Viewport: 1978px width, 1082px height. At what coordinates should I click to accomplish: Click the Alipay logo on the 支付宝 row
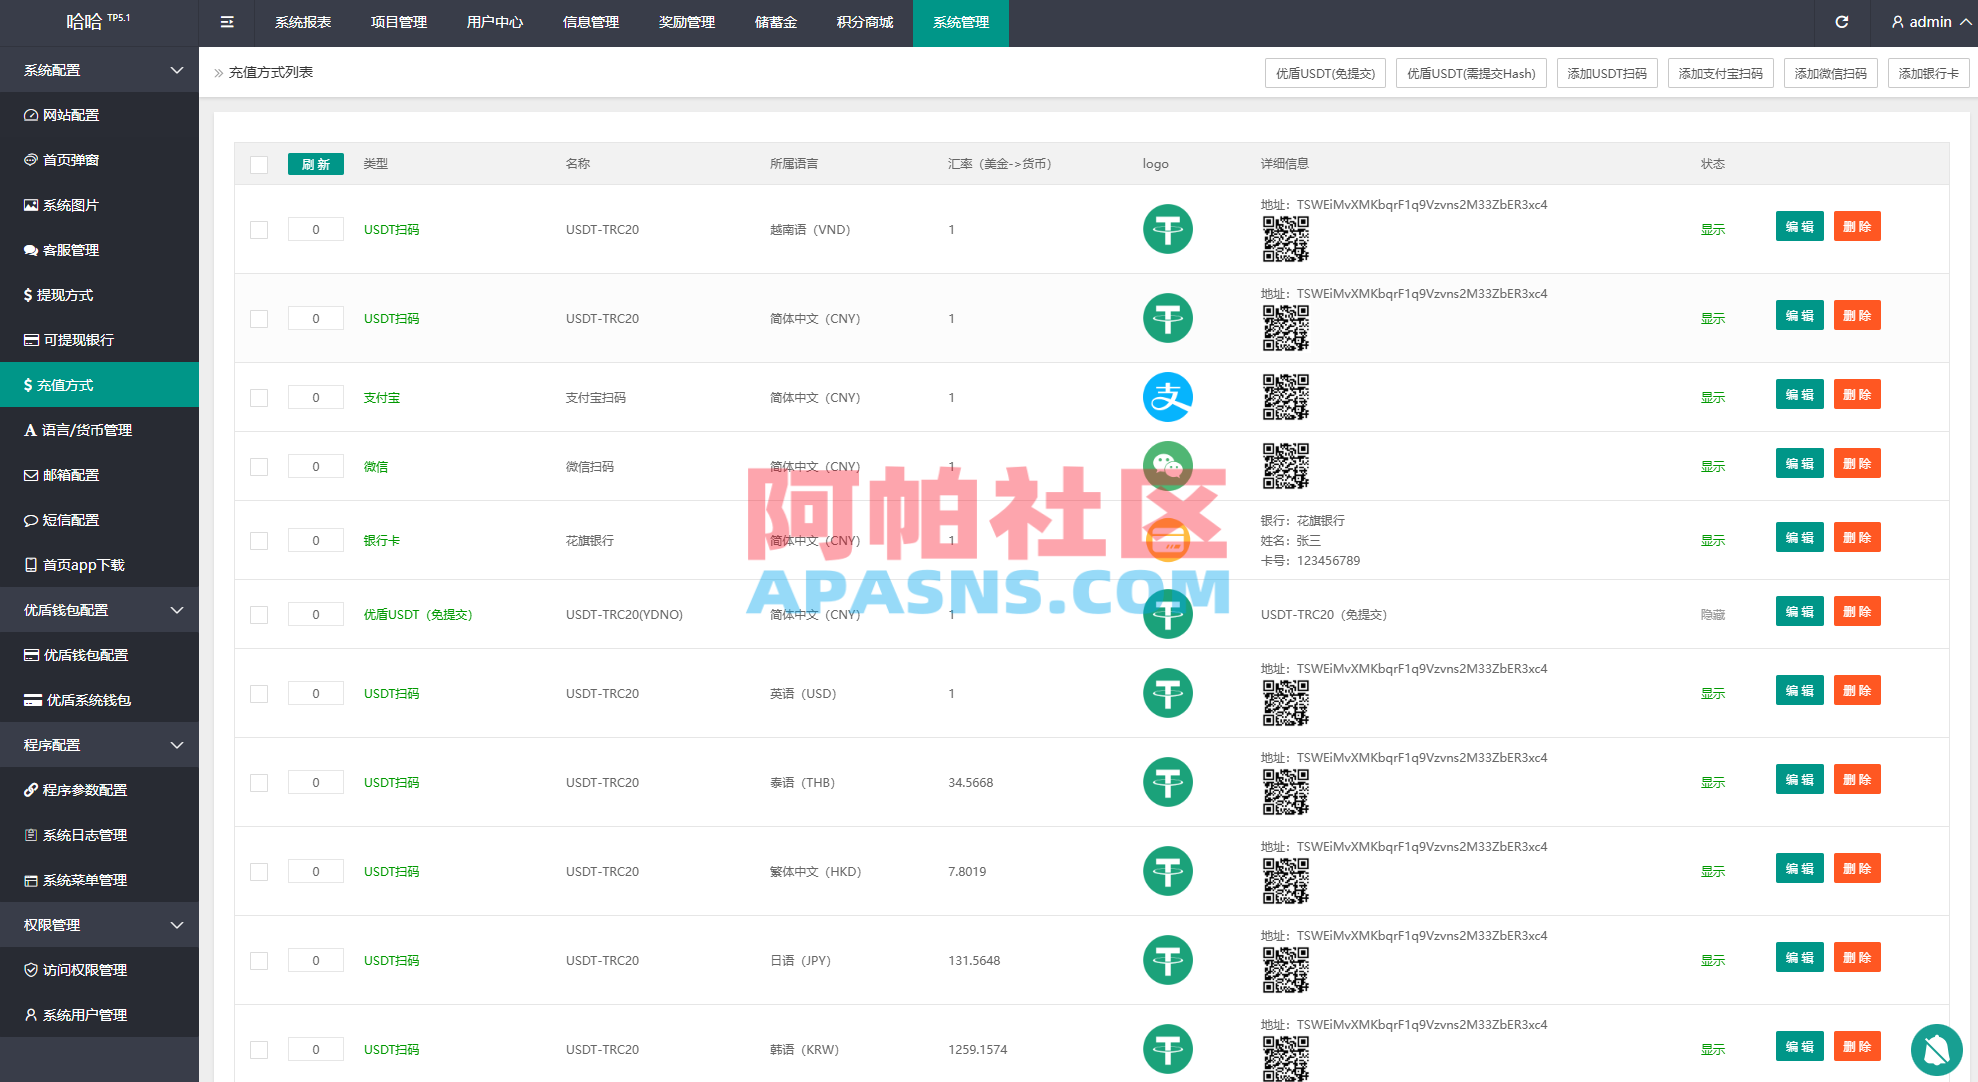pyautogui.click(x=1167, y=397)
